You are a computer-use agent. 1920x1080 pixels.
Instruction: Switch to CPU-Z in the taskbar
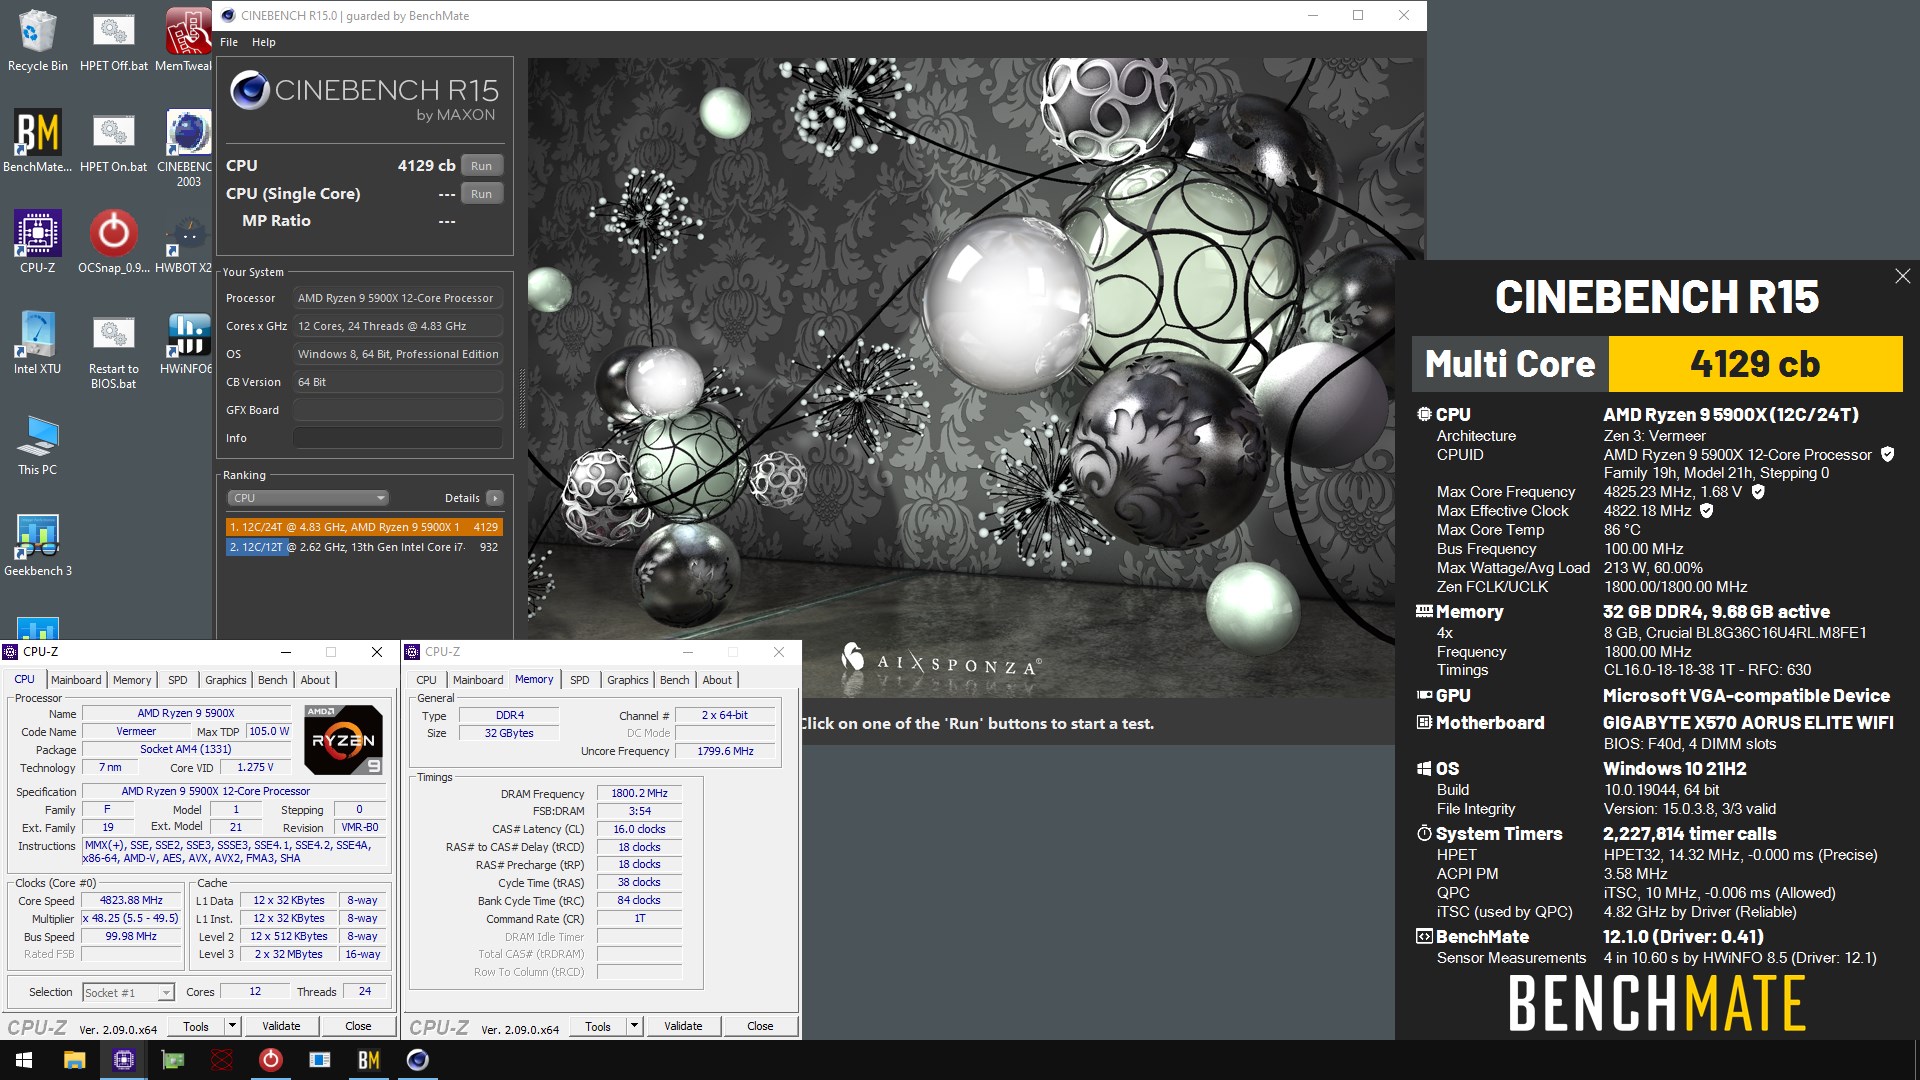[124, 1060]
